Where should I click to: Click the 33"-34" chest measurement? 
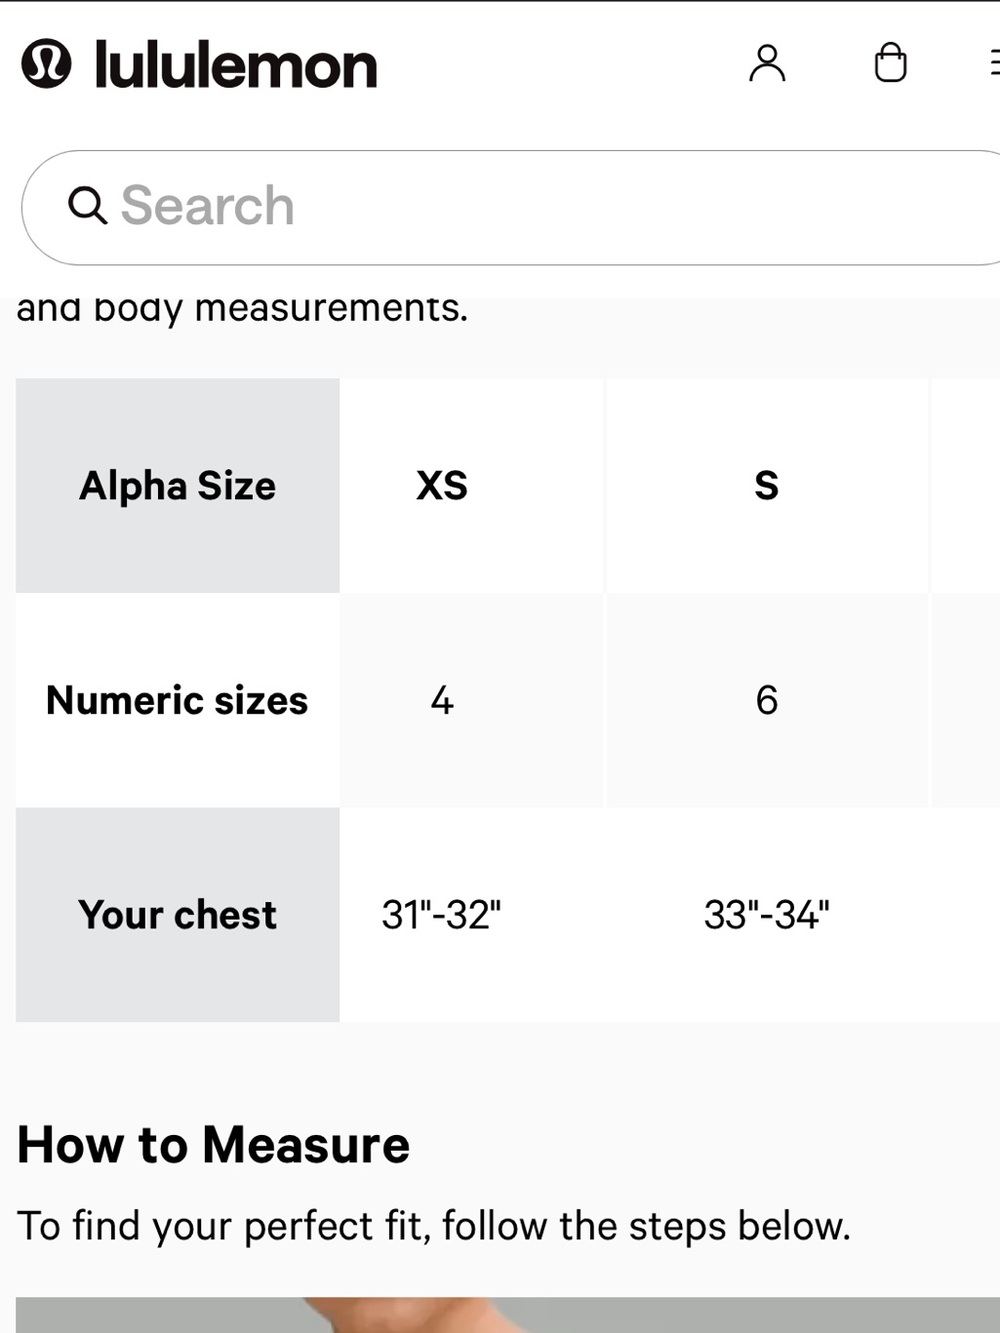(x=767, y=915)
